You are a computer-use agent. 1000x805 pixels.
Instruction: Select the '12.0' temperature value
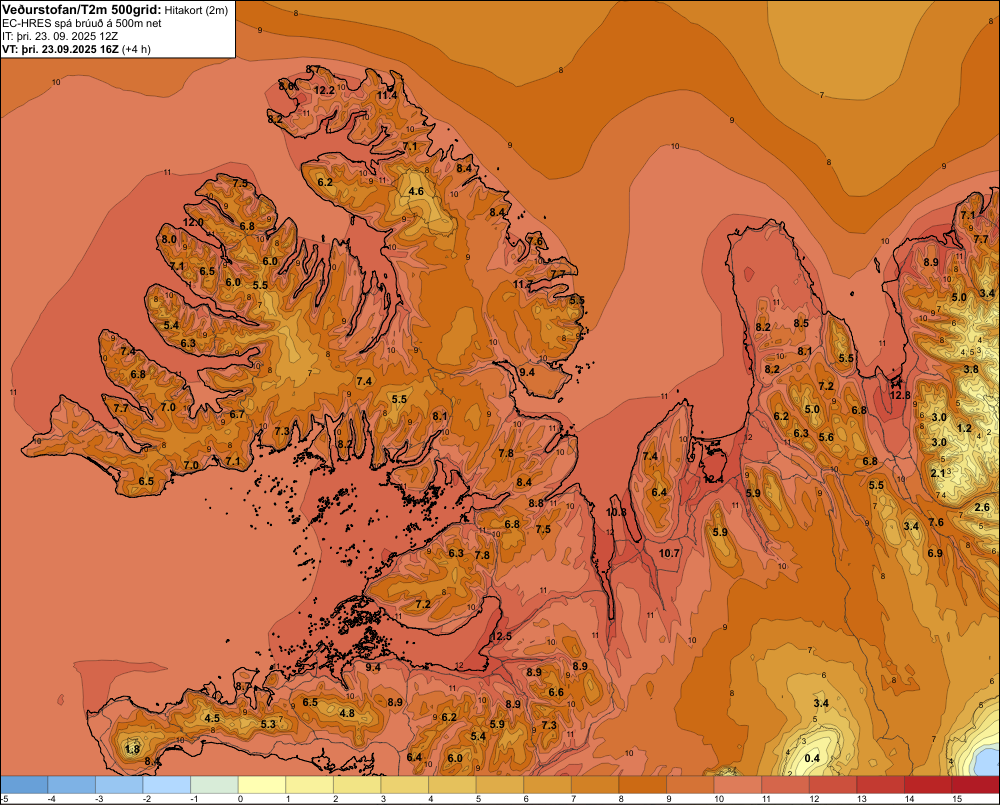[x=193, y=223]
